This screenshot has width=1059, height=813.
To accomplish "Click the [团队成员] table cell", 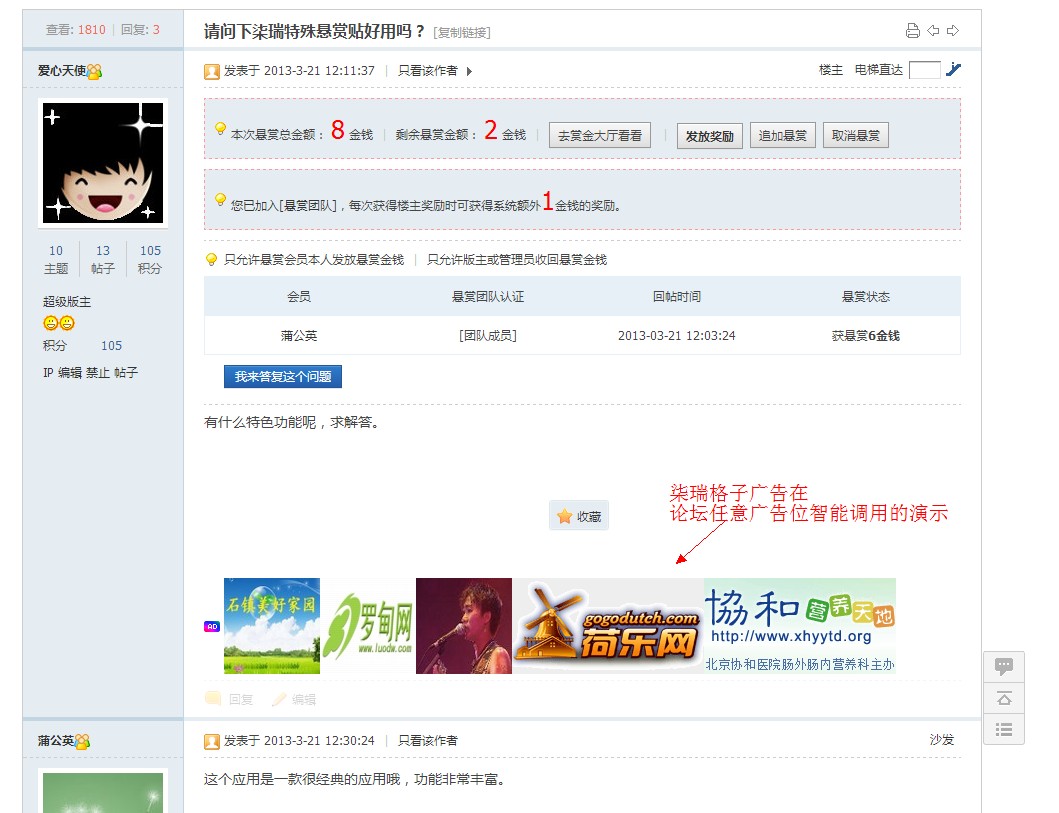I will pyautogui.click(x=488, y=336).
